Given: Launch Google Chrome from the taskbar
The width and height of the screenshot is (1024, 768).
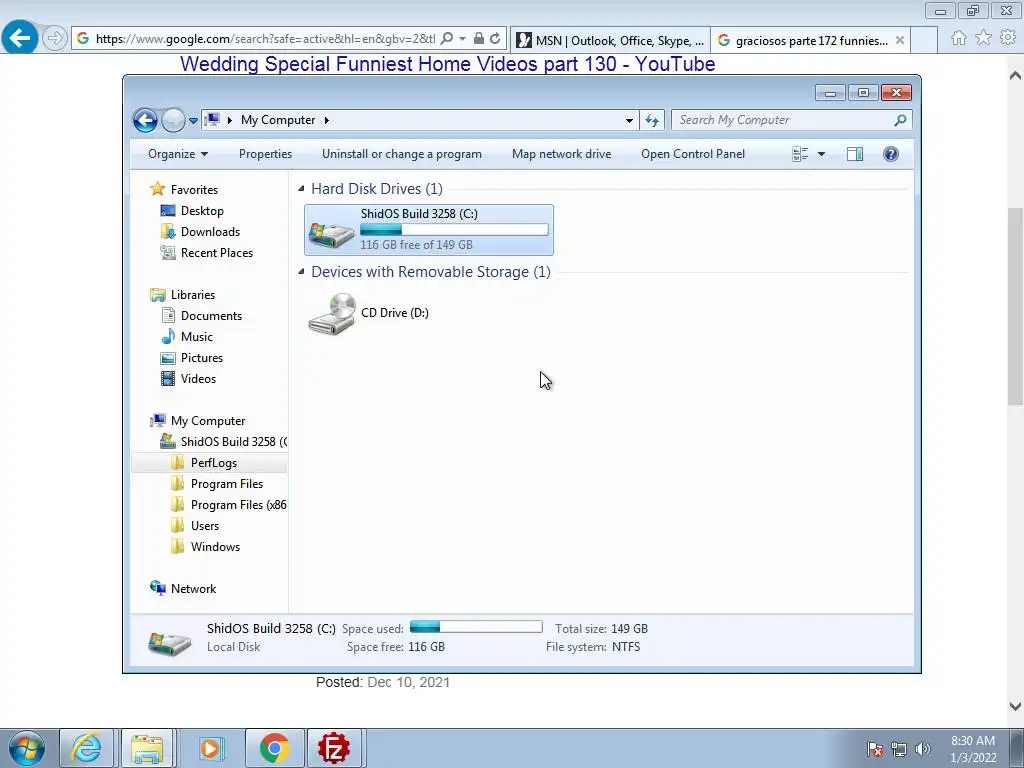Looking at the screenshot, I should (x=274, y=748).
